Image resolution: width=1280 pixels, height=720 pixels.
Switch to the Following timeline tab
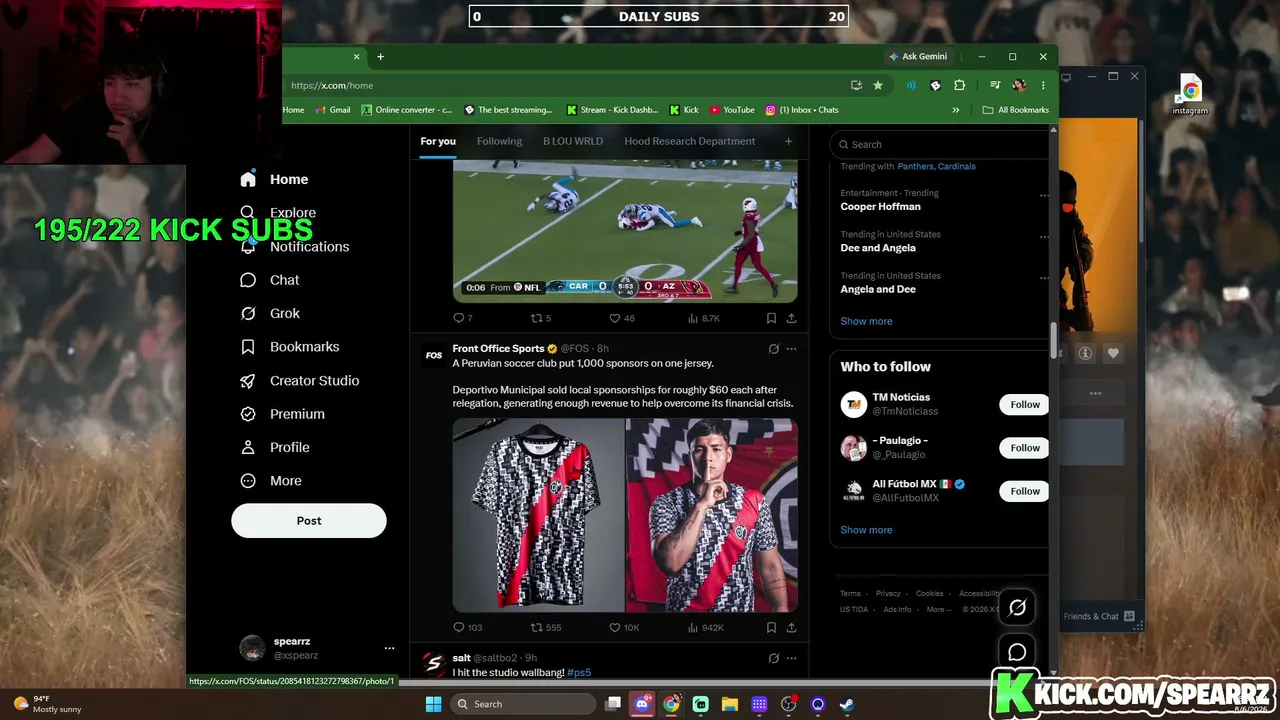[500, 141]
